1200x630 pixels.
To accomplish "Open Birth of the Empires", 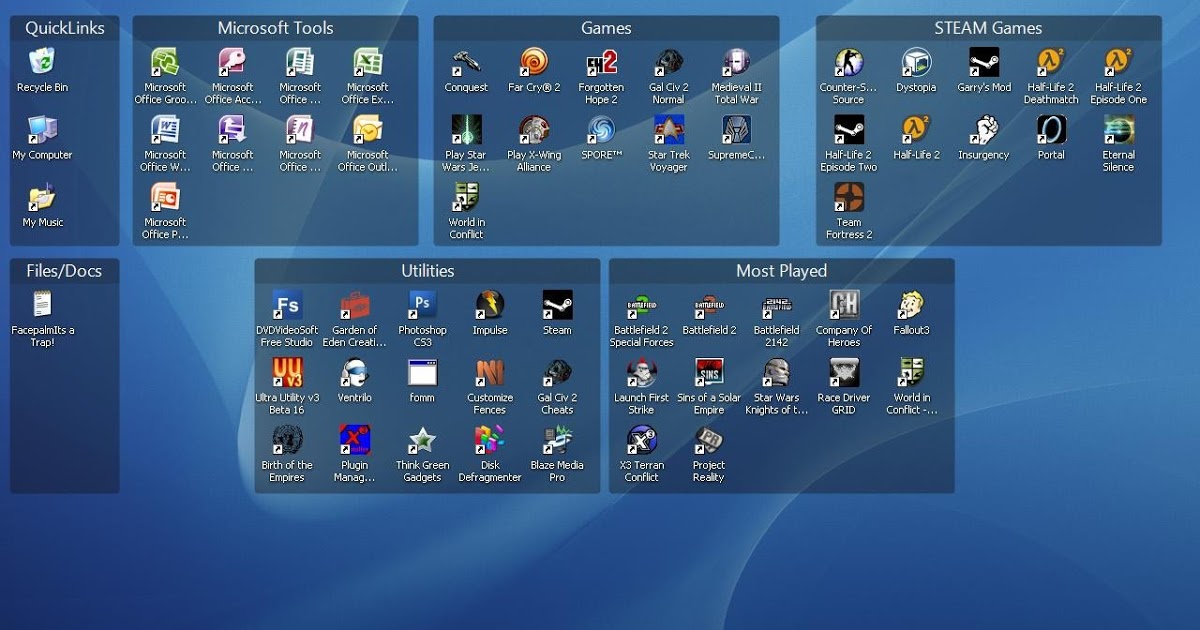I will point(287,439).
